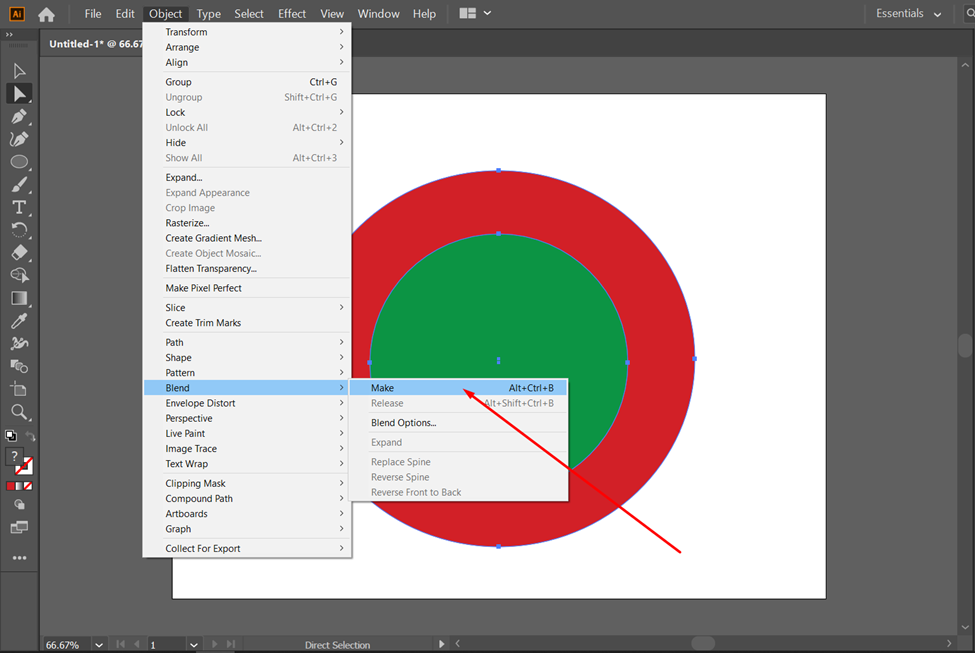Open the zoom level dropdown

(x=99, y=645)
